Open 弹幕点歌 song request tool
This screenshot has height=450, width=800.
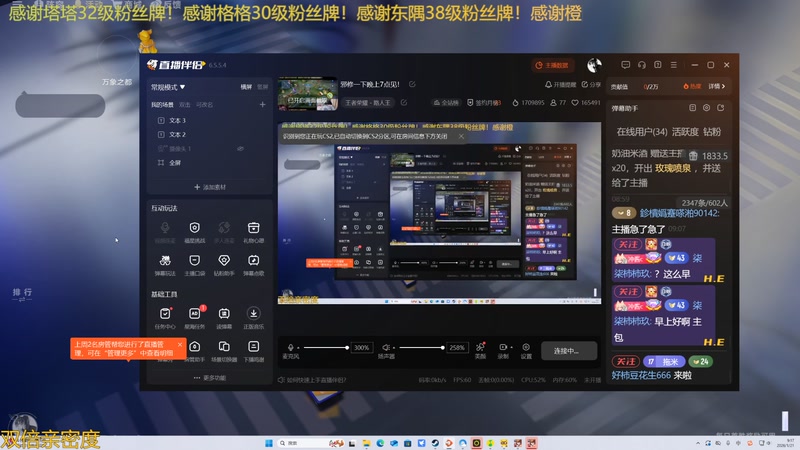pyautogui.click(x=253, y=265)
